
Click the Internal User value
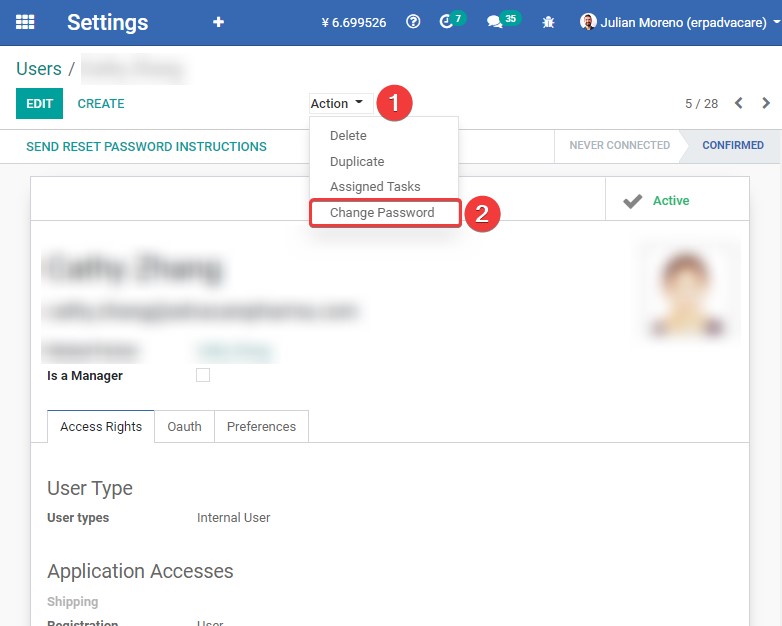[233, 518]
